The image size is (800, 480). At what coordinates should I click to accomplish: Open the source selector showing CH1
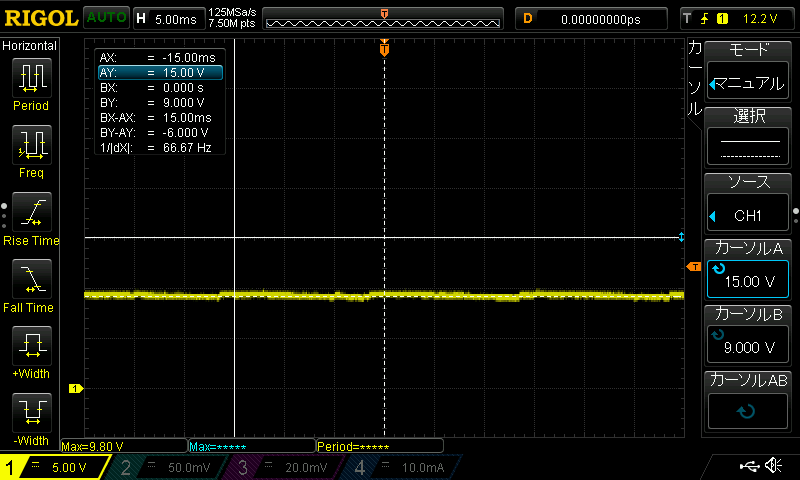point(750,203)
